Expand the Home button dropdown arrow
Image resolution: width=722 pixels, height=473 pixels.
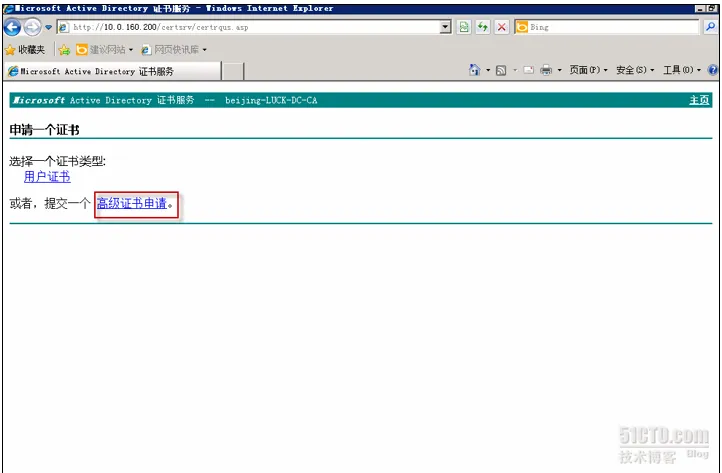[x=488, y=70]
